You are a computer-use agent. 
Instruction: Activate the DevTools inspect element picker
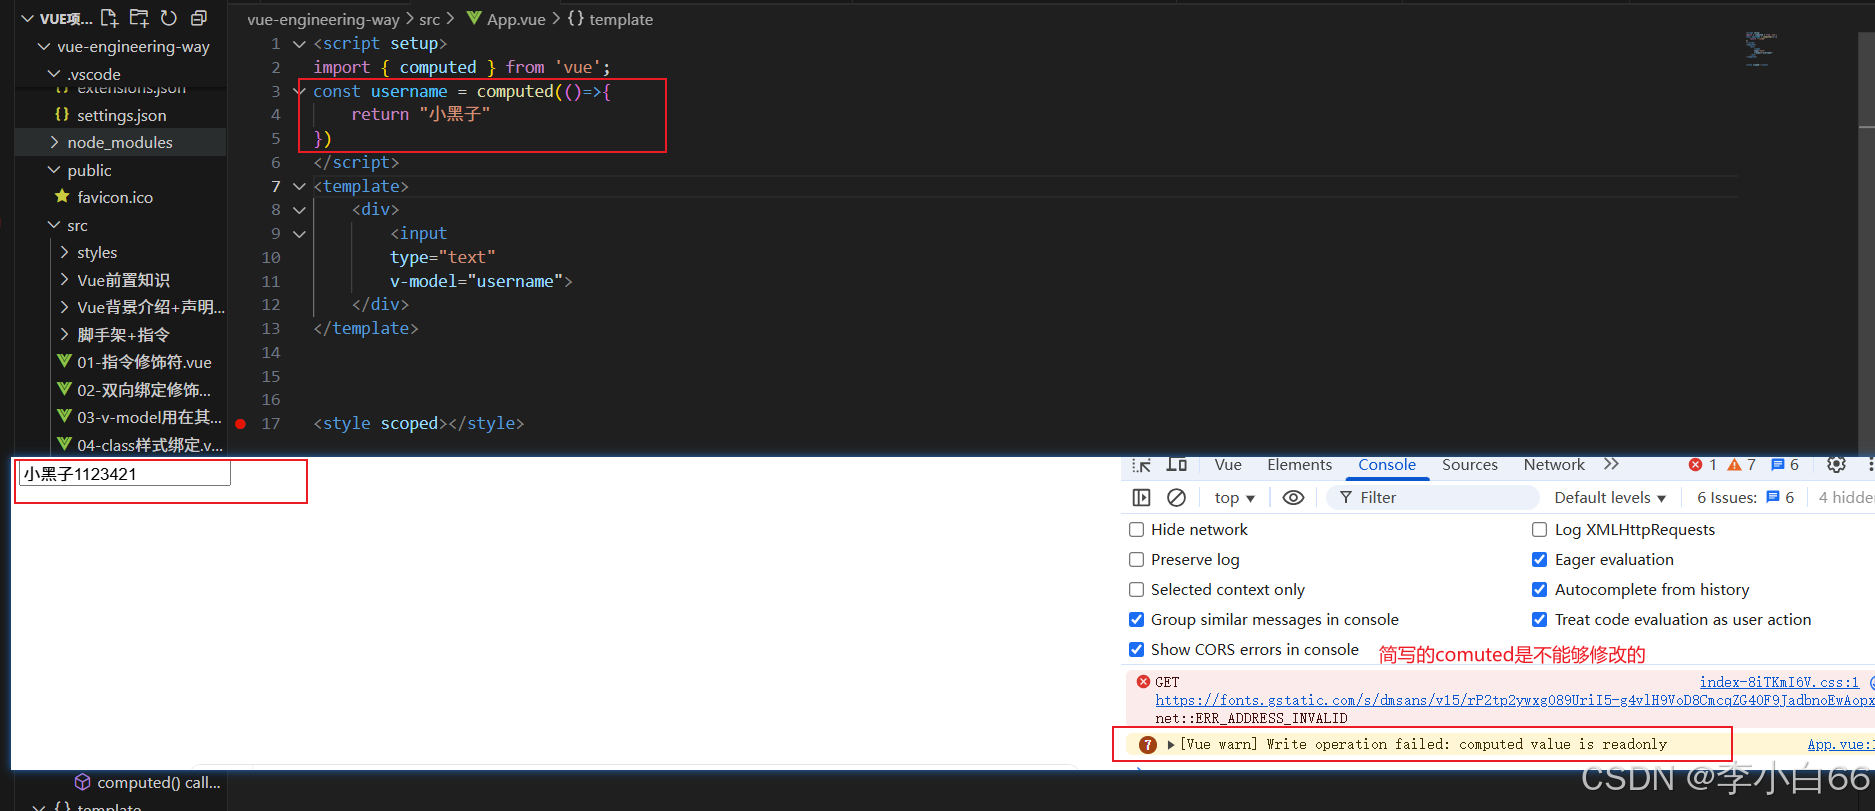pyautogui.click(x=1142, y=465)
